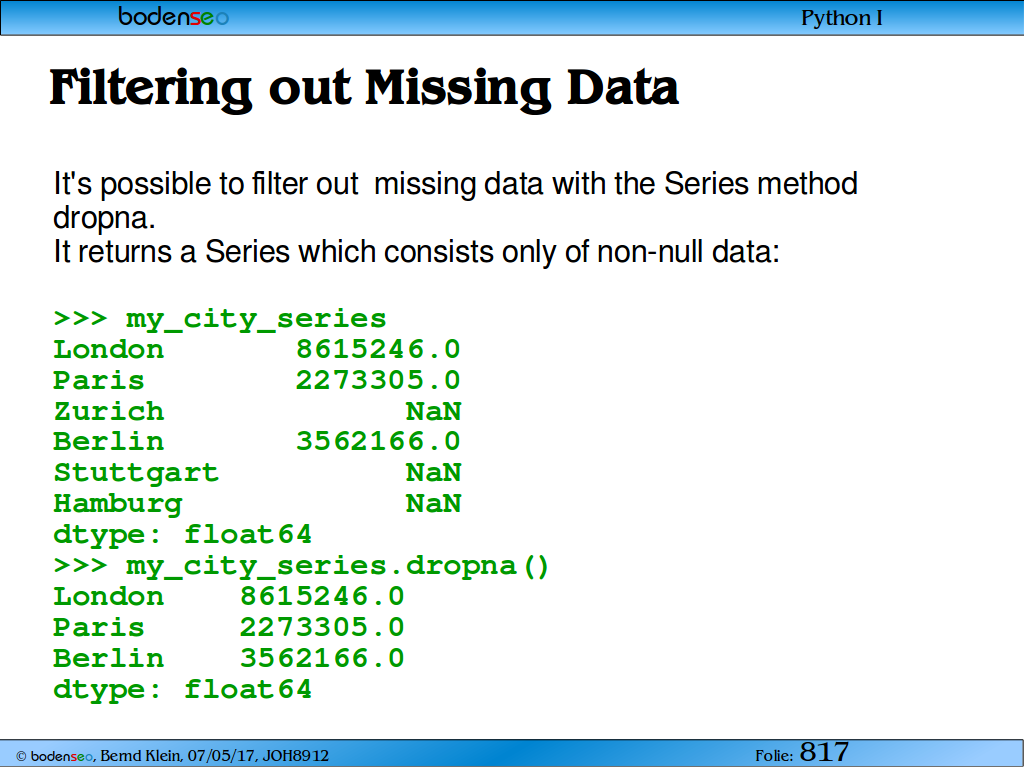Click the Stuttgart NaN entry
Image resolution: width=1024 pixels, height=768 pixels.
coord(257,472)
